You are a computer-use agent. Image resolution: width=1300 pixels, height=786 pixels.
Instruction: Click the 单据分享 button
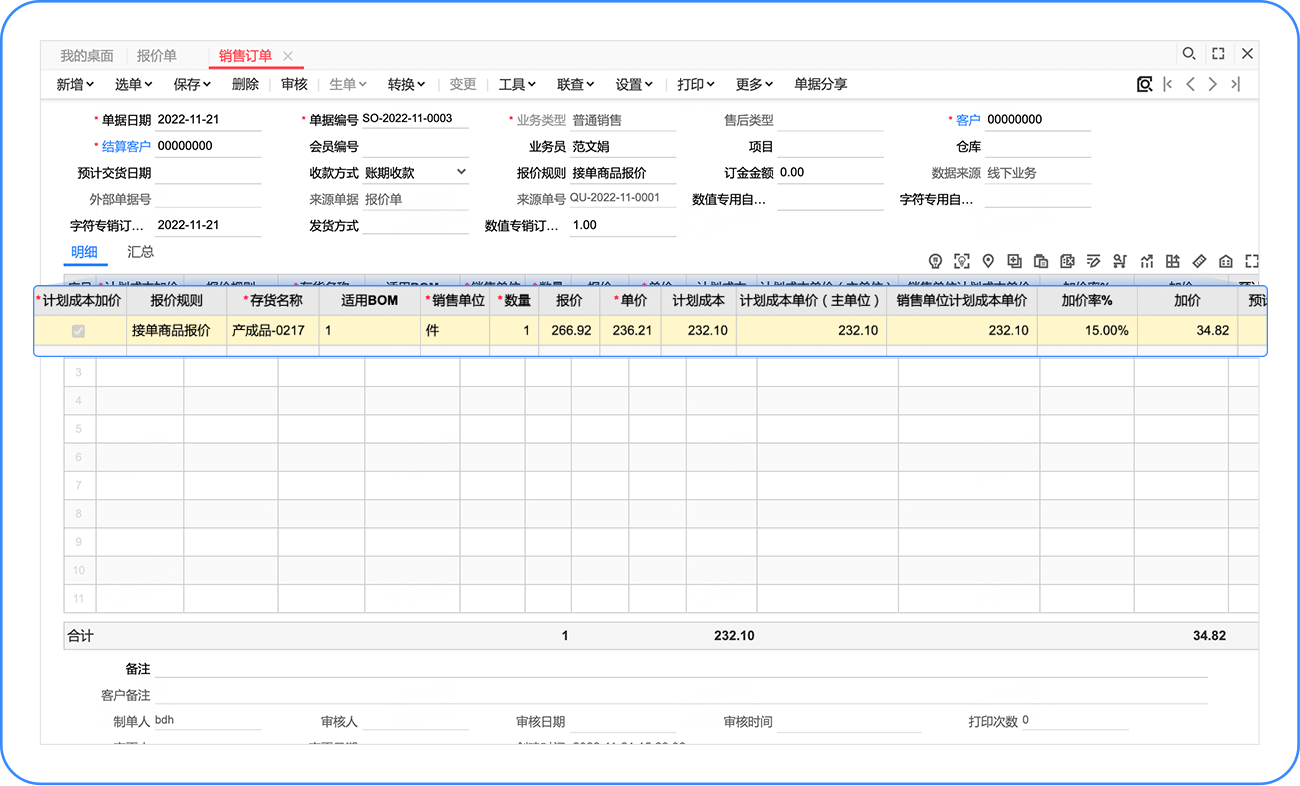[x=820, y=85]
